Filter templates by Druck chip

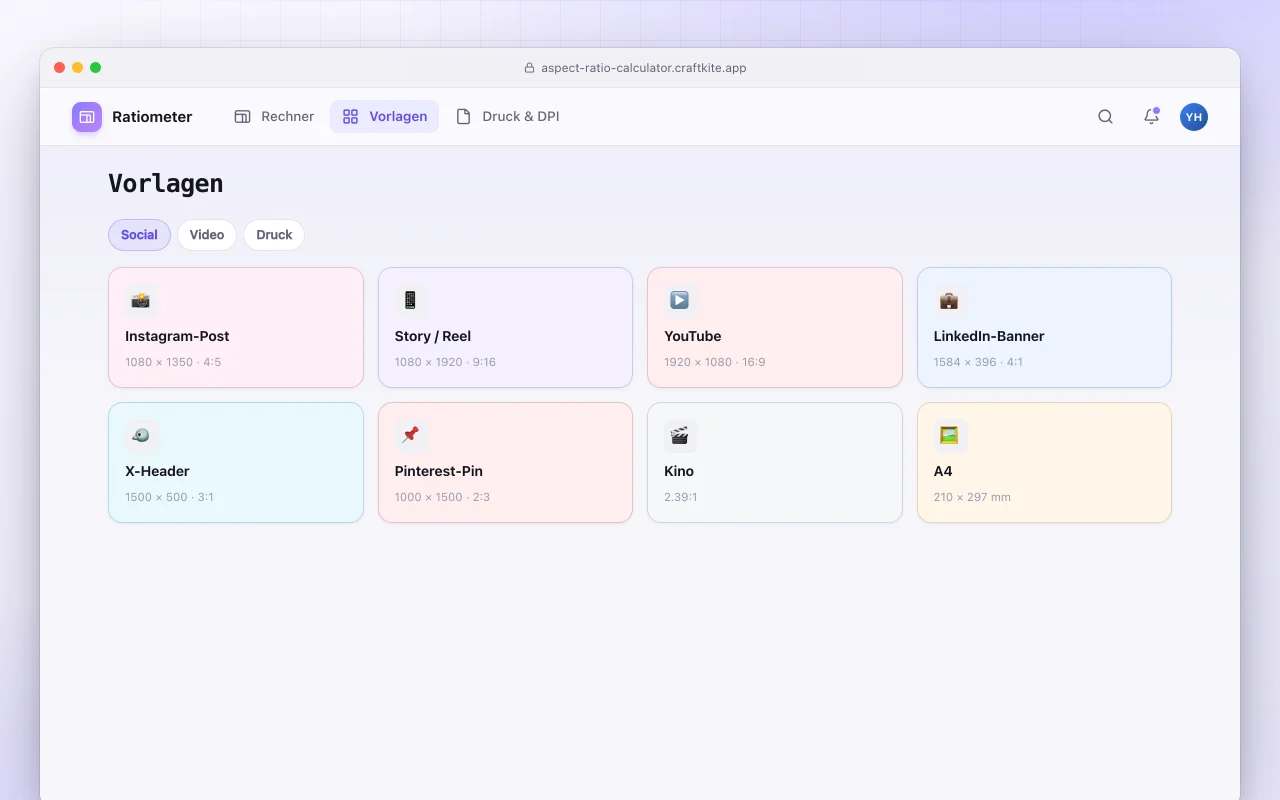pyautogui.click(x=274, y=235)
